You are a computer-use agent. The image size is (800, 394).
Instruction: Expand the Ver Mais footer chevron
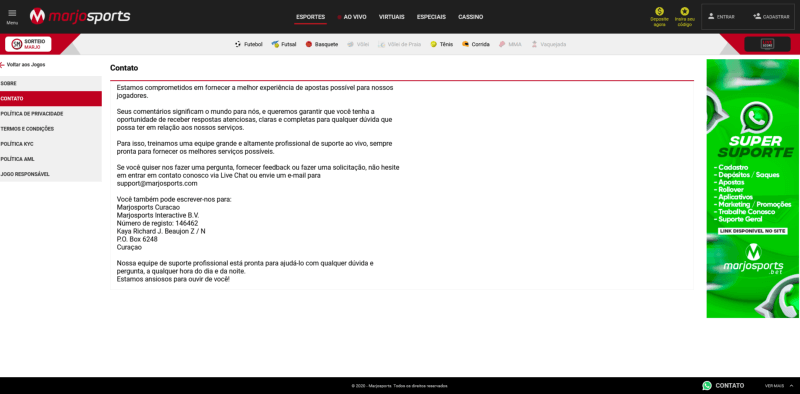[x=791, y=386]
